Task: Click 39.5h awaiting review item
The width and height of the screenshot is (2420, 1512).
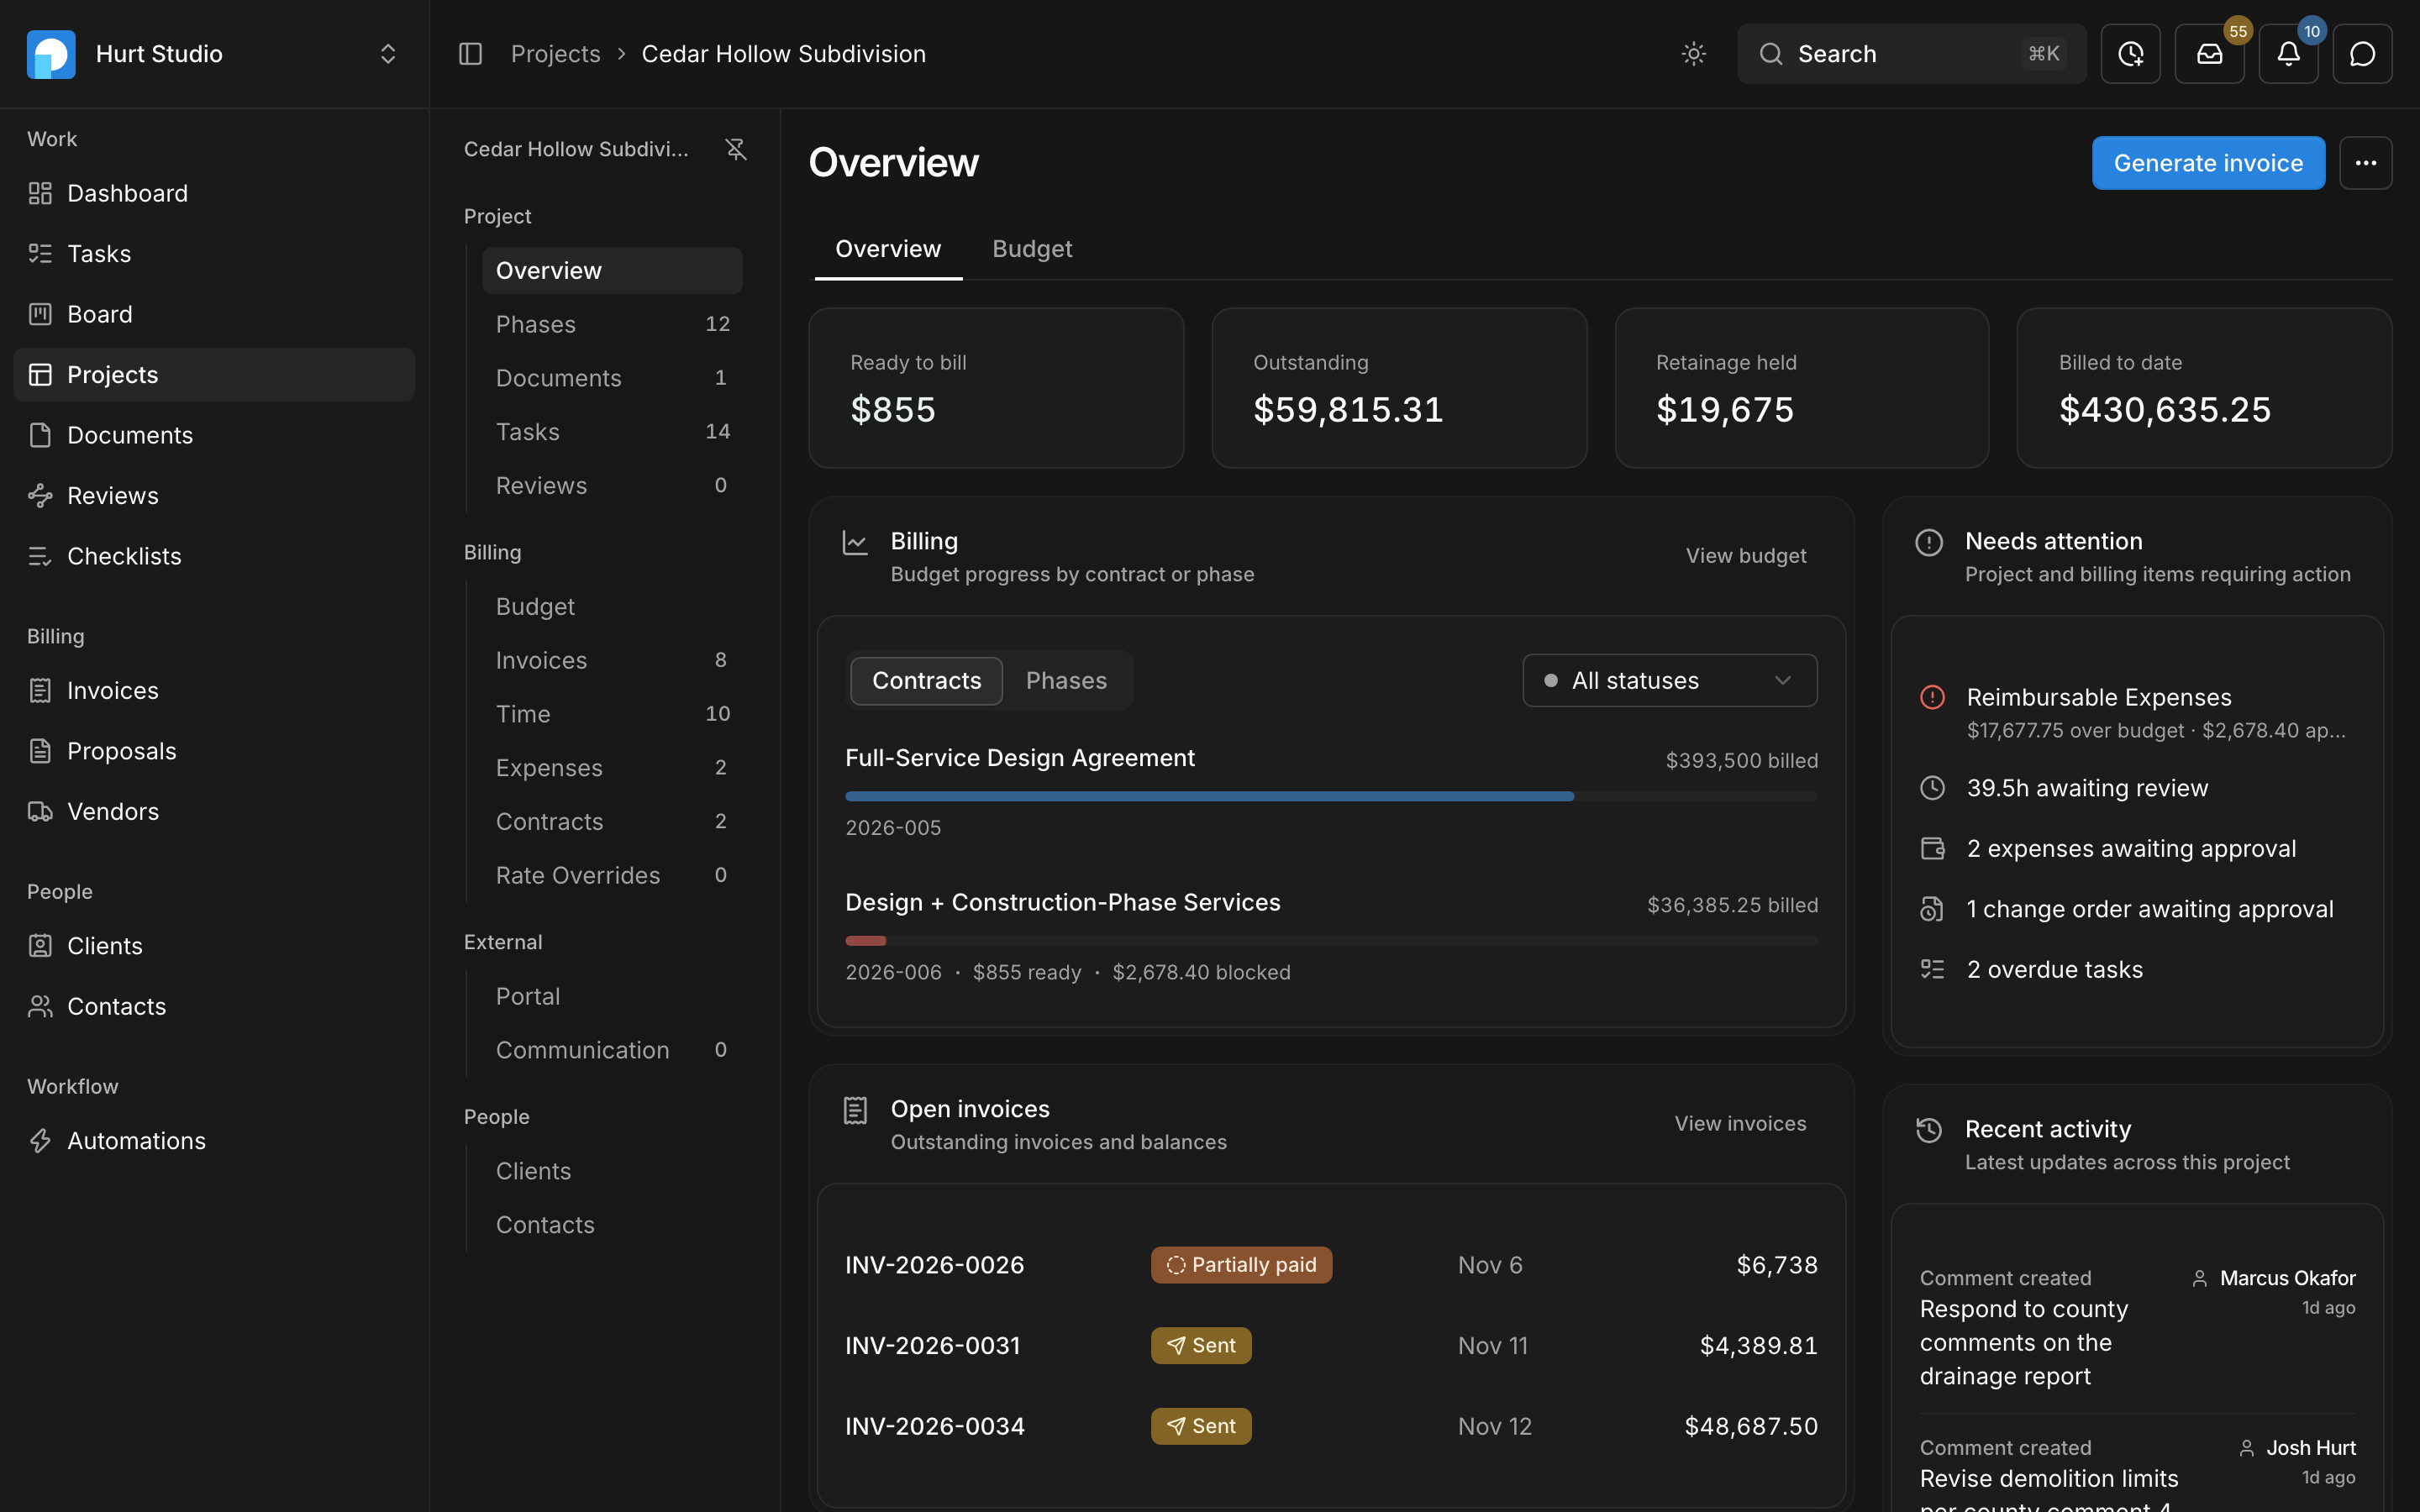Action: click(2137, 789)
